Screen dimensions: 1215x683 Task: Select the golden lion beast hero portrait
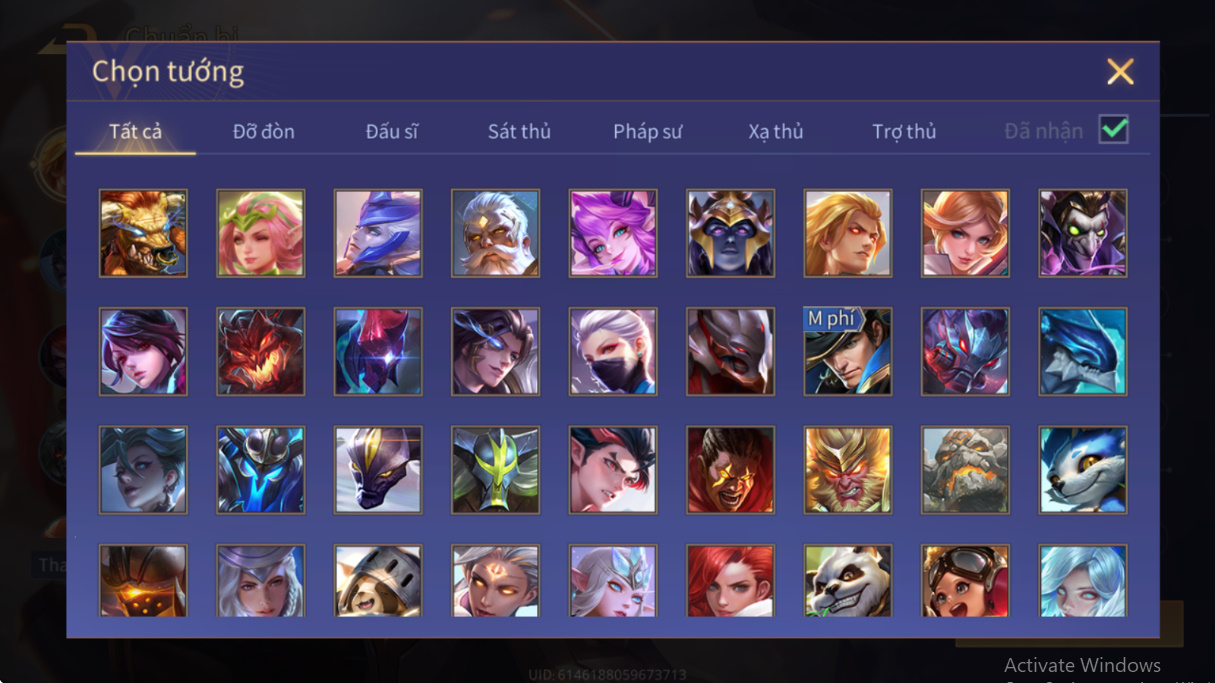click(143, 233)
